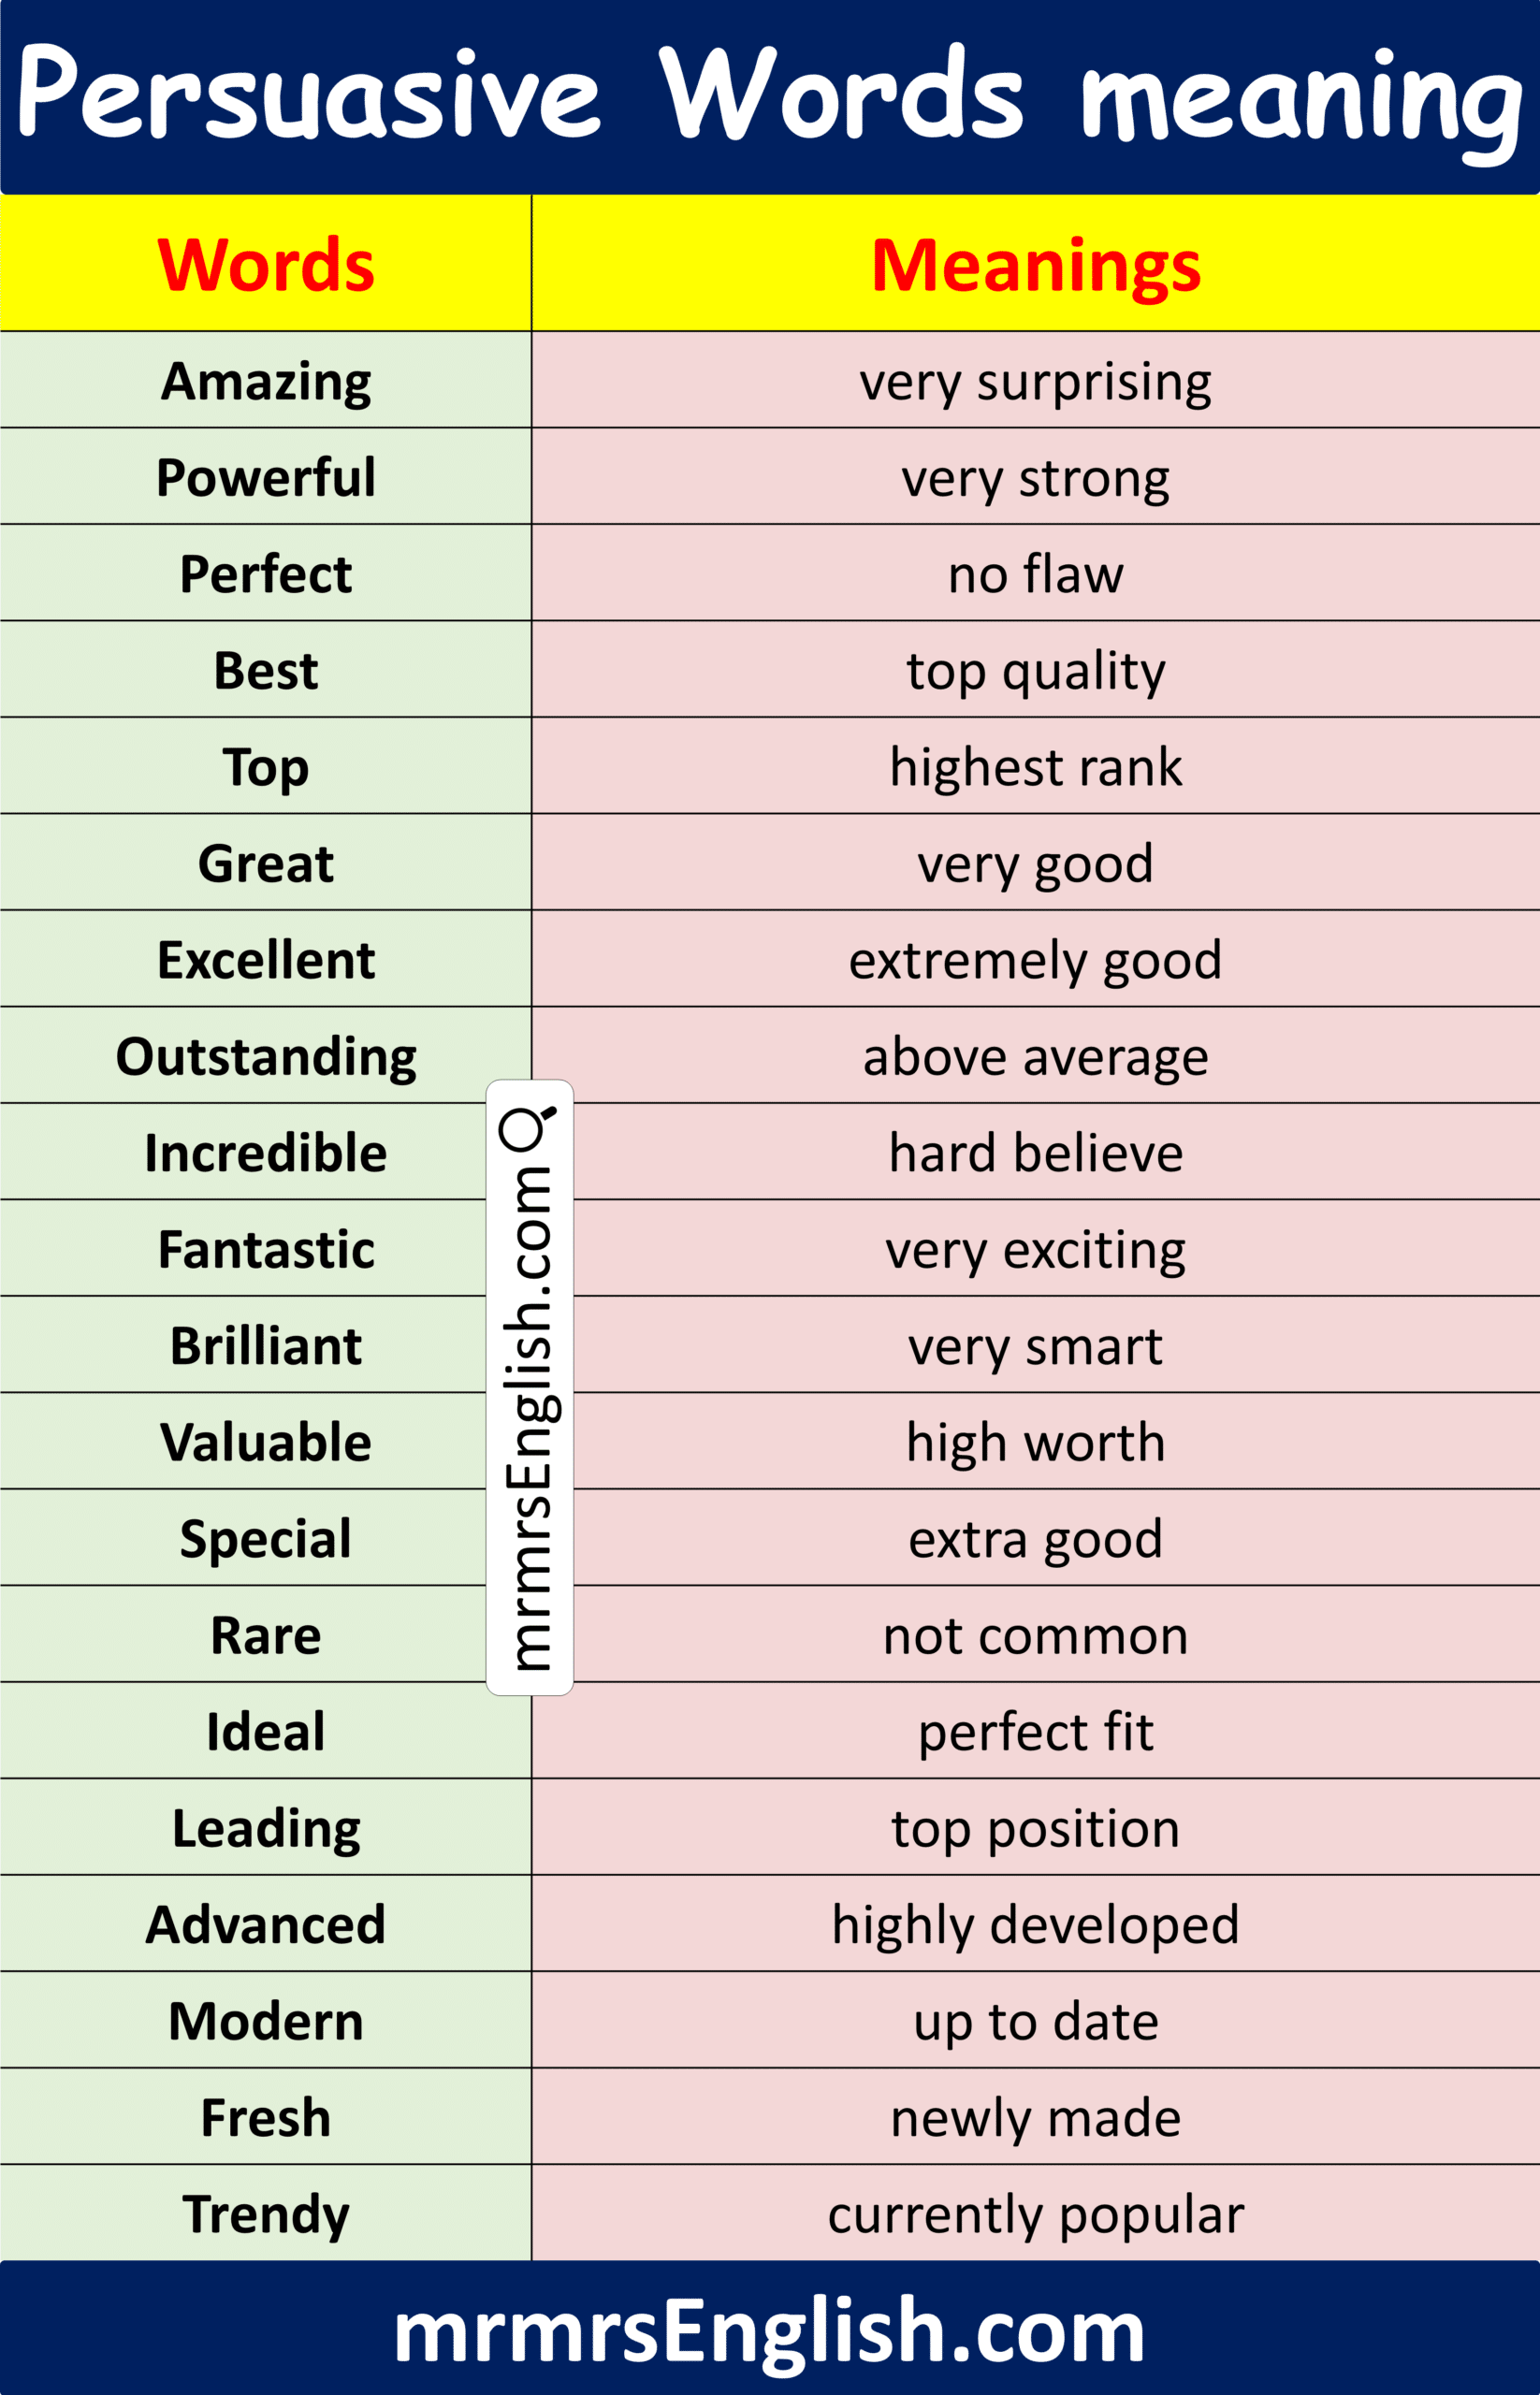This screenshot has width=1540, height=2395.
Task: Open the mrmrsEnglish.com footer link
Action: [x=769, y=2330]
